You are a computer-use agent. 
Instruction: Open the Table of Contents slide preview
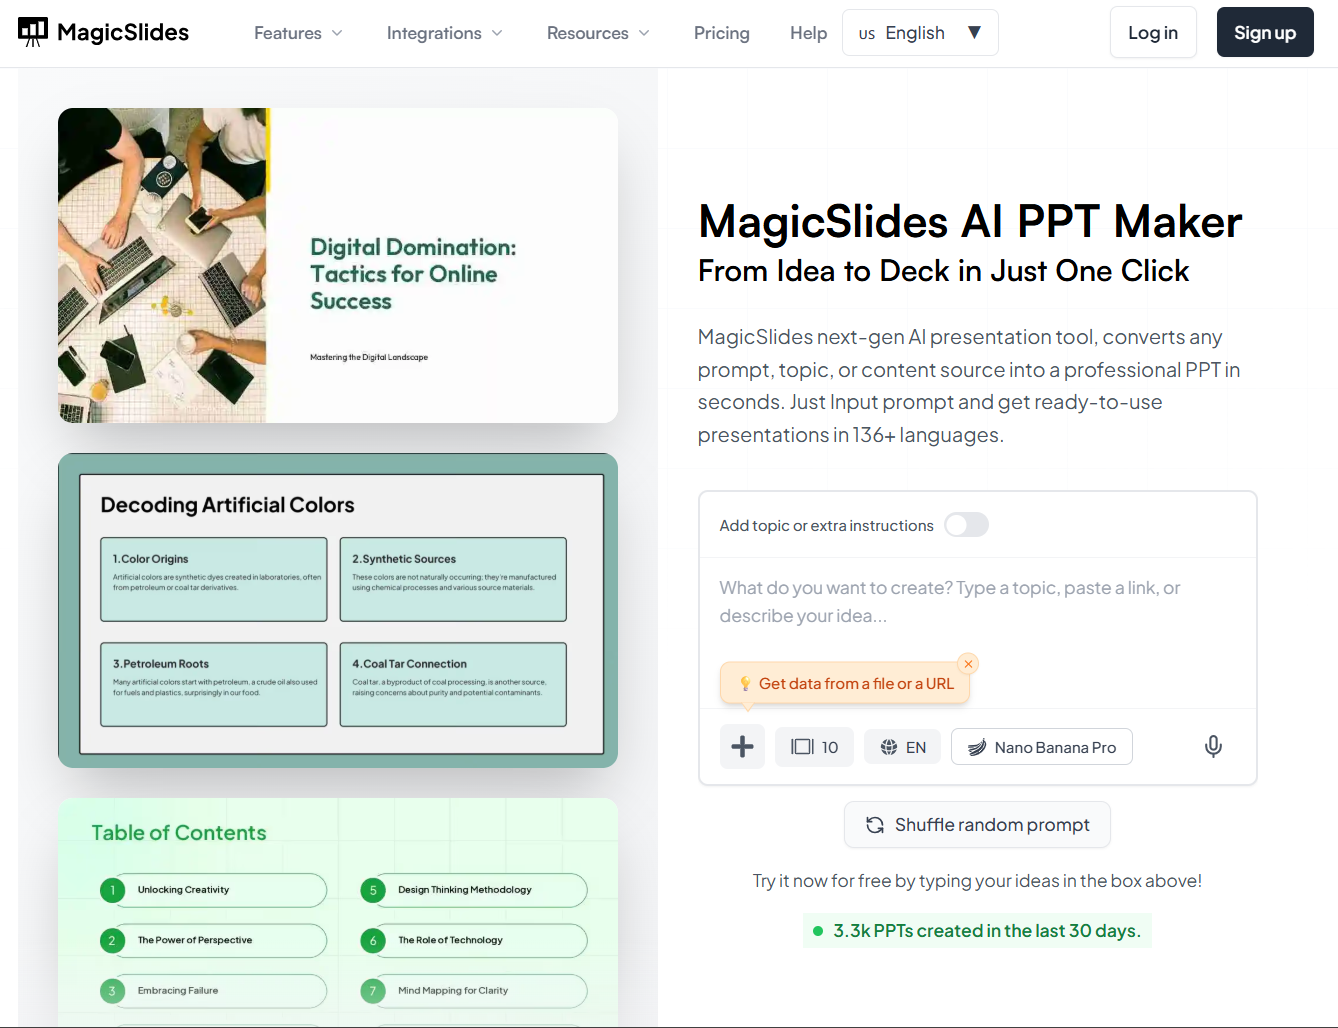[x=338, y=912]
